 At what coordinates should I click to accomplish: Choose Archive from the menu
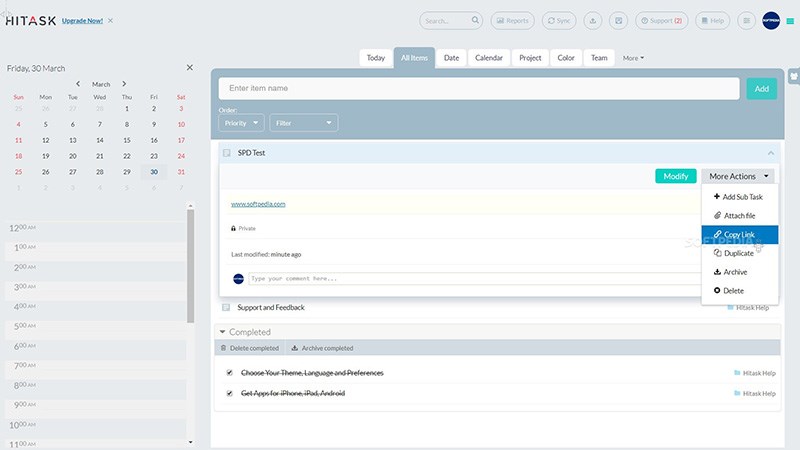739,272
